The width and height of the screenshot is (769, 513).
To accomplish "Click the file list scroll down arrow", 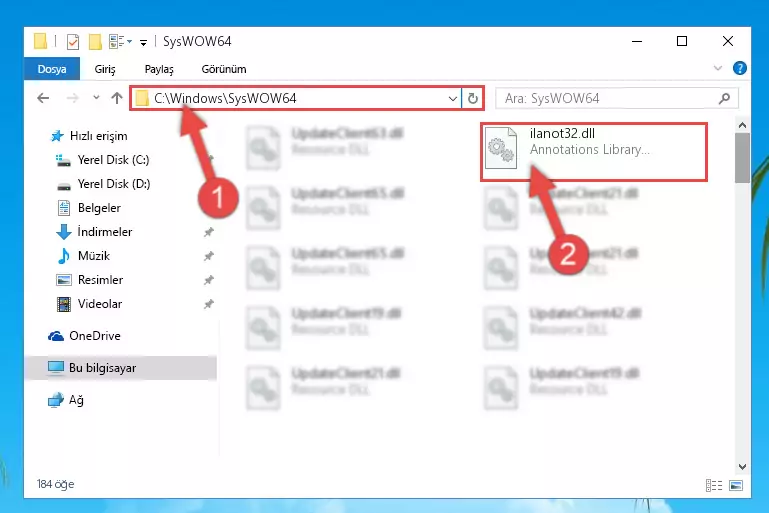I will (742, 467).
